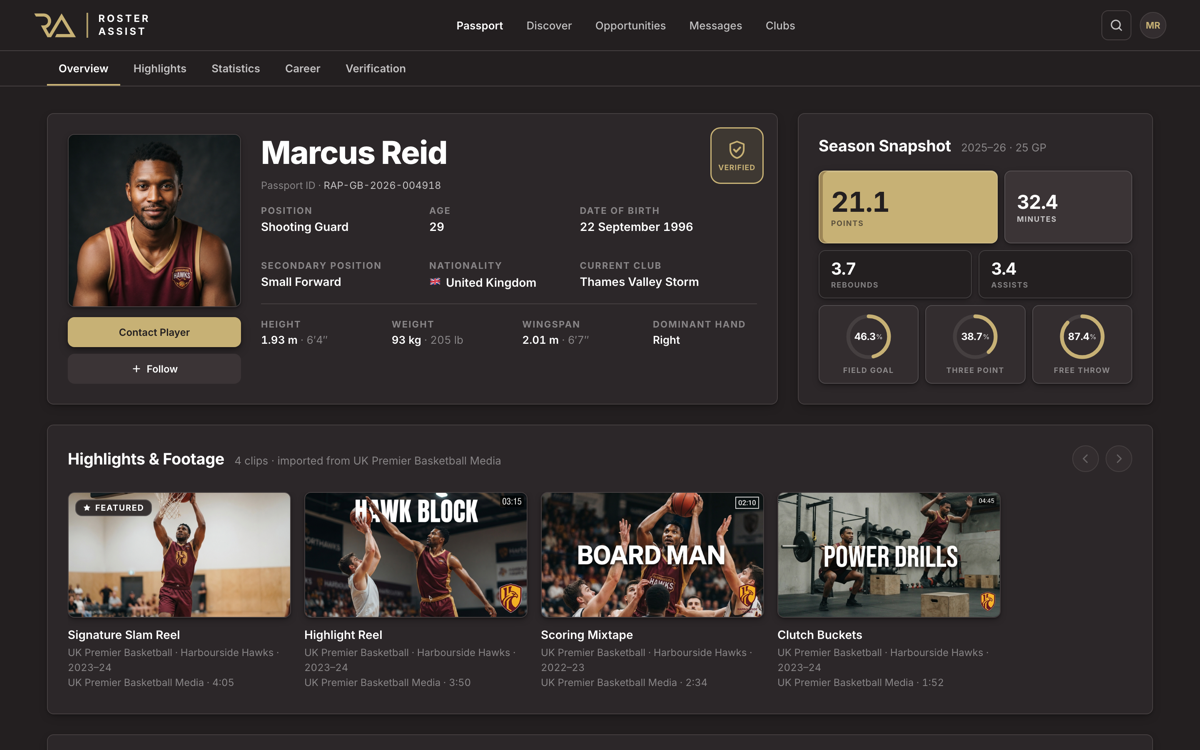Screen dimensions: 1200x750
Task: Click the Marcus Reid name heading
Action: click(354, 153)
